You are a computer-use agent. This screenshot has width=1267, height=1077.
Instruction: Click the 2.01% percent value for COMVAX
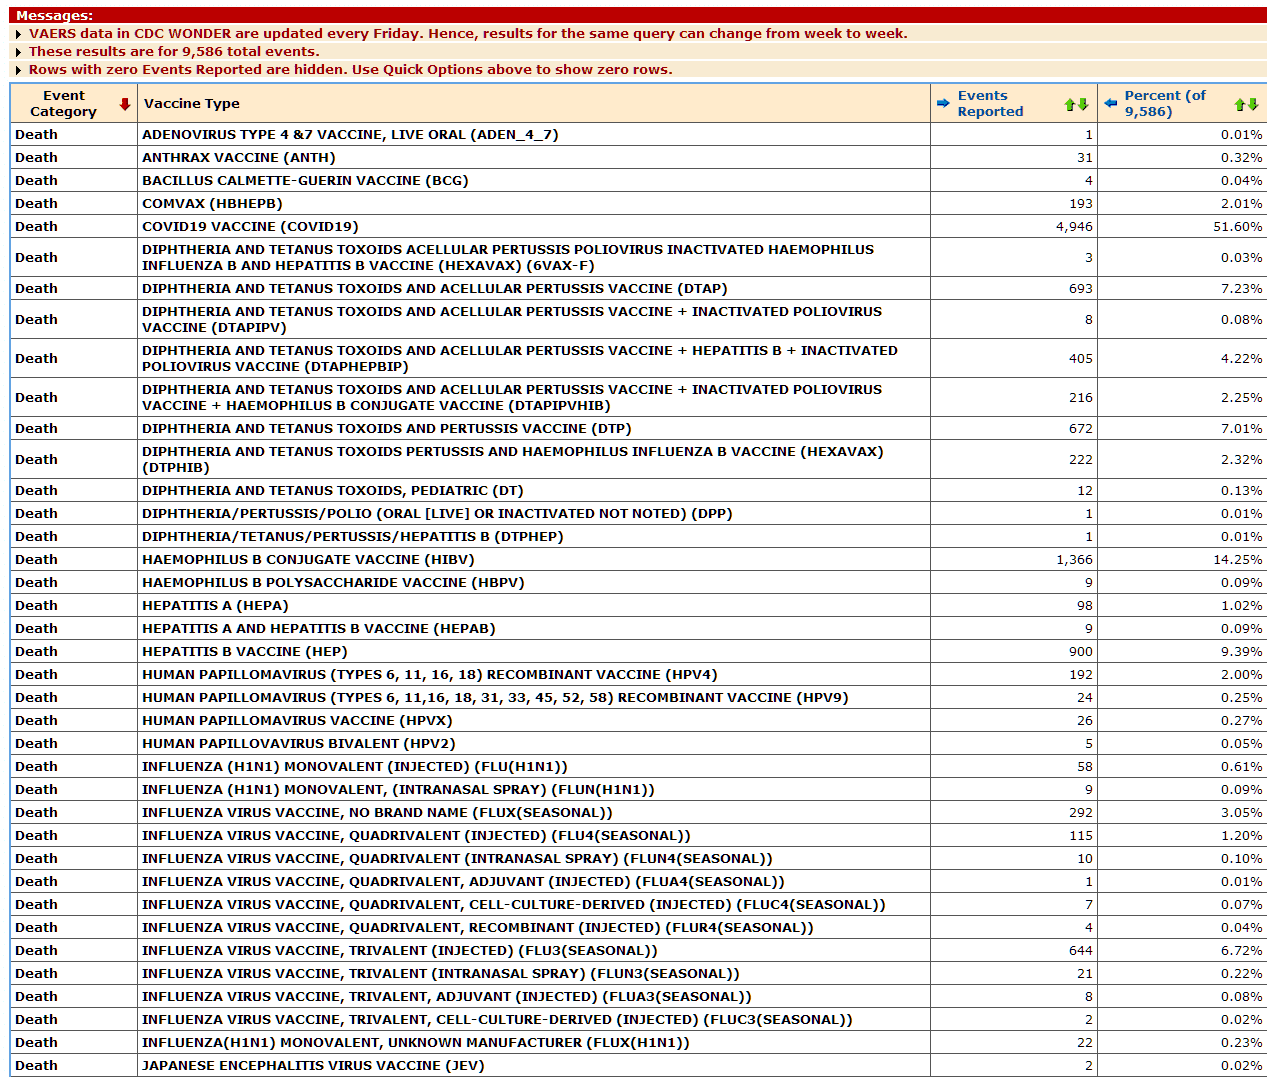pyautogui.click(x=1241, y=204)
